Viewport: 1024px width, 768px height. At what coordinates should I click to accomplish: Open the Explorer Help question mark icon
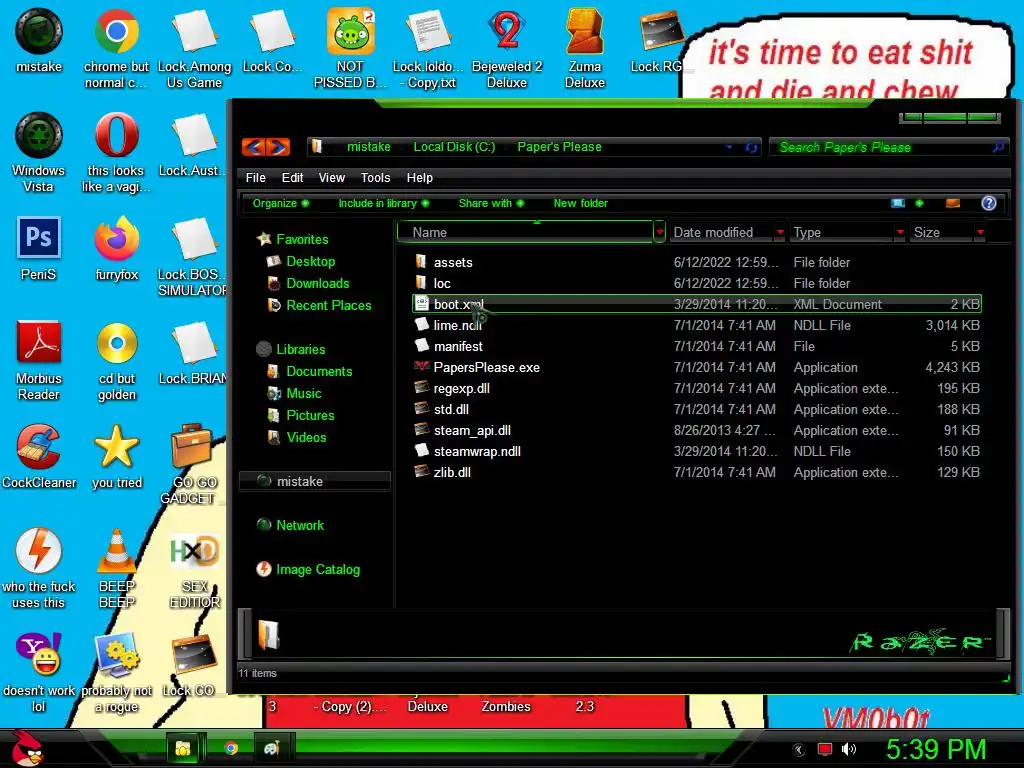pyautogui.click(x=989, y=203)
